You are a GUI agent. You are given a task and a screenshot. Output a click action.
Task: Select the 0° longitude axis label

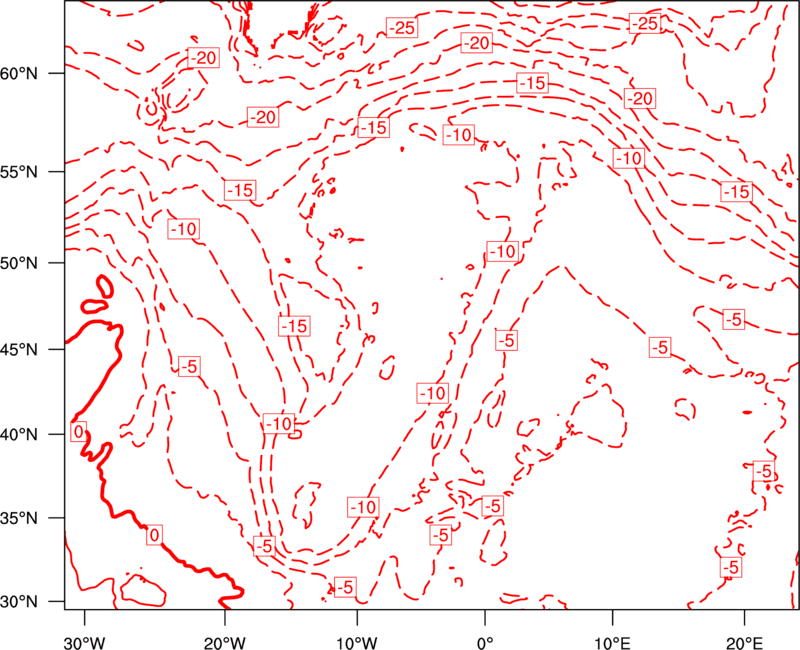pyautogui.click(x=485, y=643)
